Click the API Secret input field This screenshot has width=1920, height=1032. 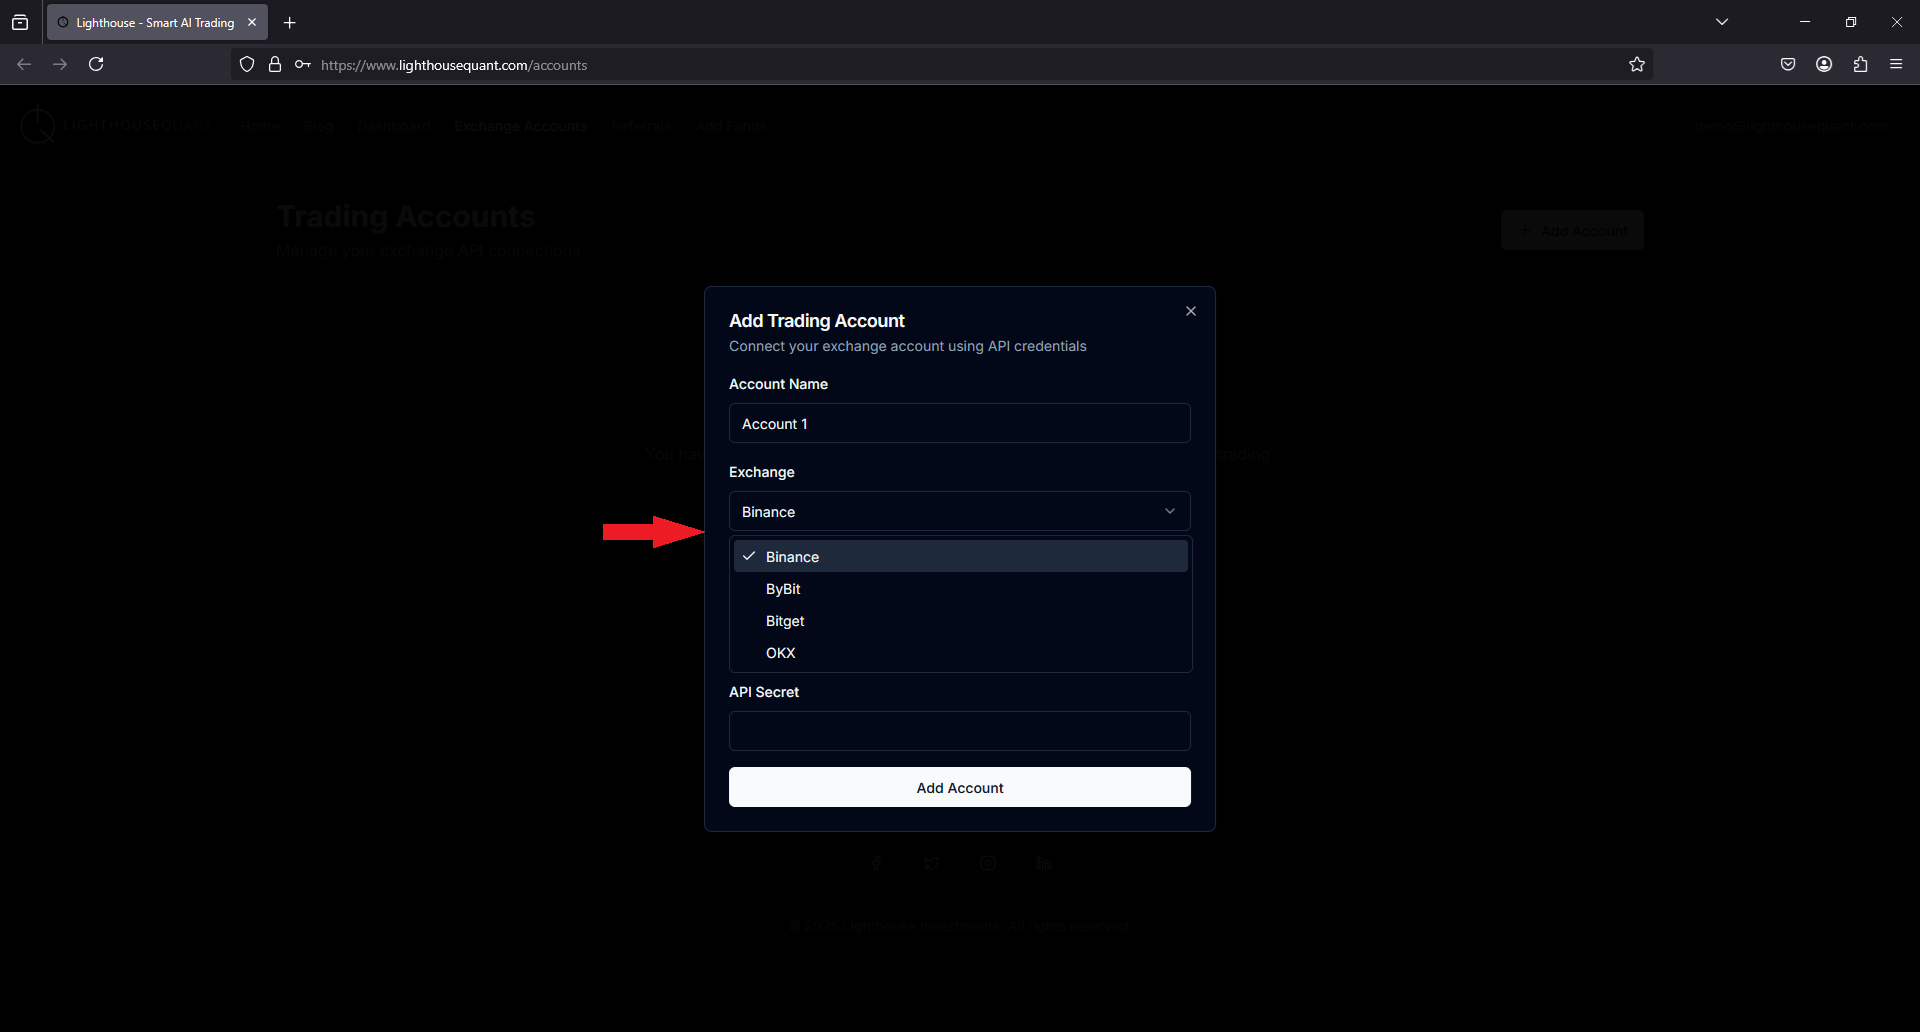point(959,731)
